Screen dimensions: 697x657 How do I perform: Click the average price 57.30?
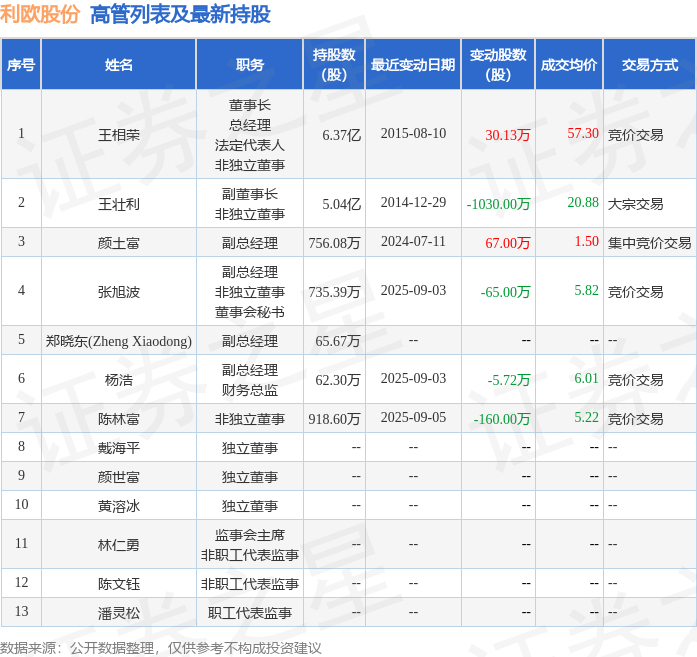tap(583, 133)
